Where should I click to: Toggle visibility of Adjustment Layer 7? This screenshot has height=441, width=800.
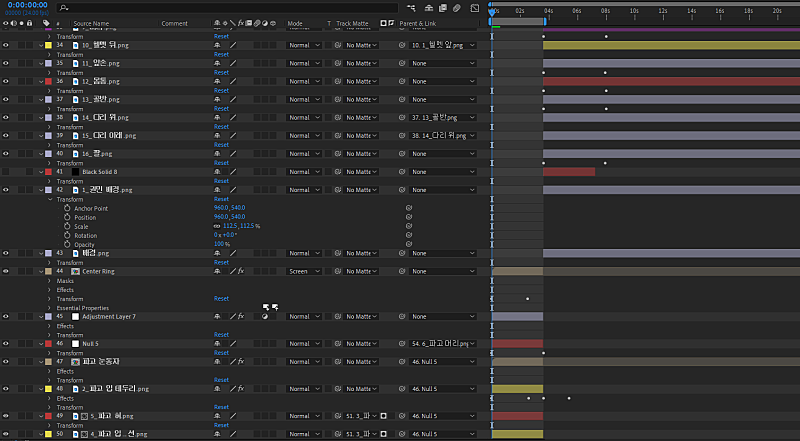6,316
